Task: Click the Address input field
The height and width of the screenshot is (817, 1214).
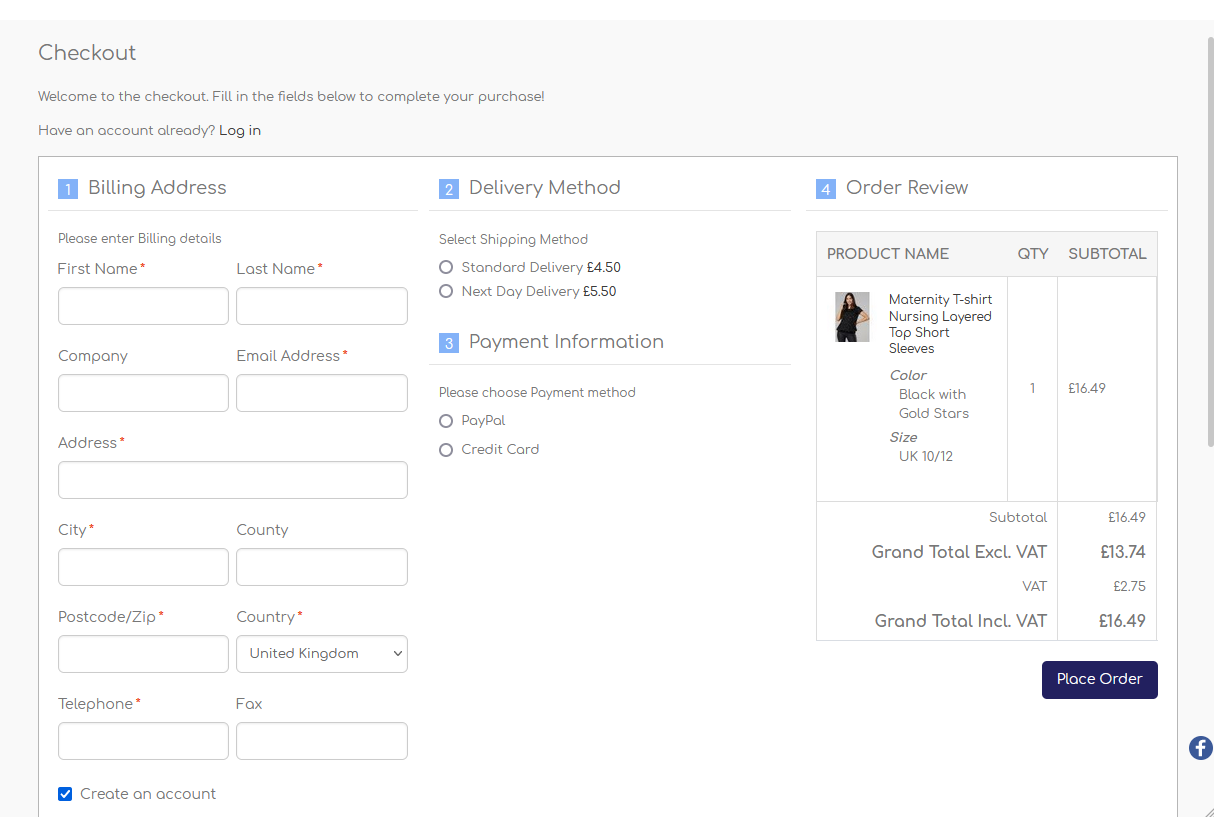Action: pyautogui.click(x=232, y=480)
